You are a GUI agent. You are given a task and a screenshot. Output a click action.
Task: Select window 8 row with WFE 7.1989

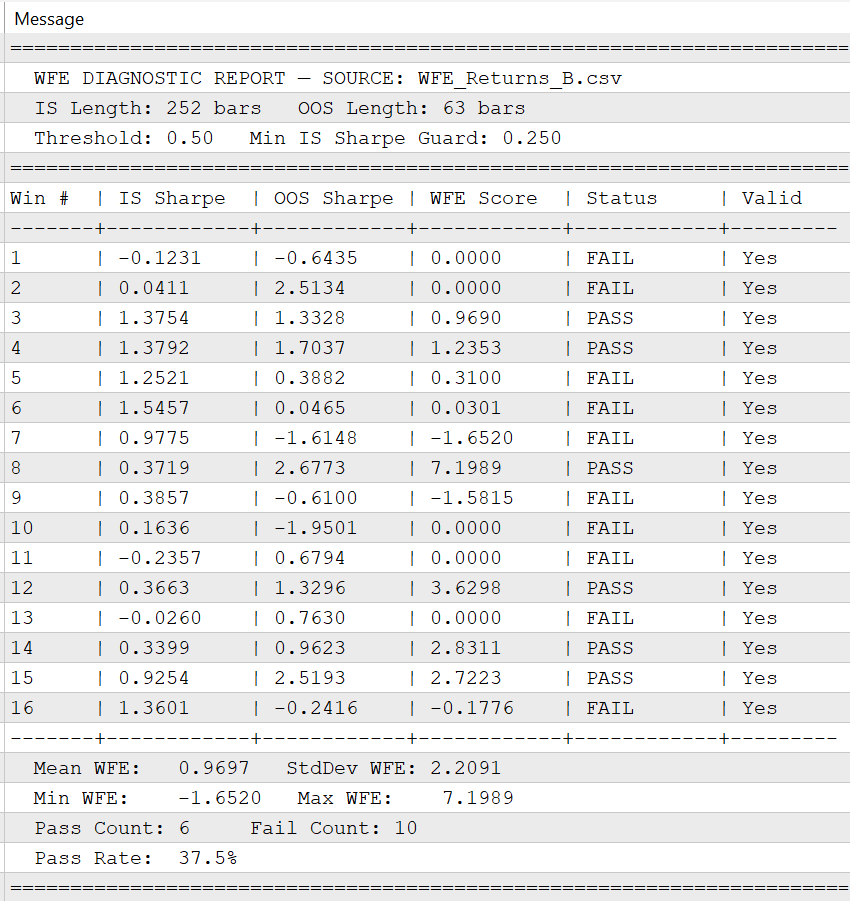[427, 468]
